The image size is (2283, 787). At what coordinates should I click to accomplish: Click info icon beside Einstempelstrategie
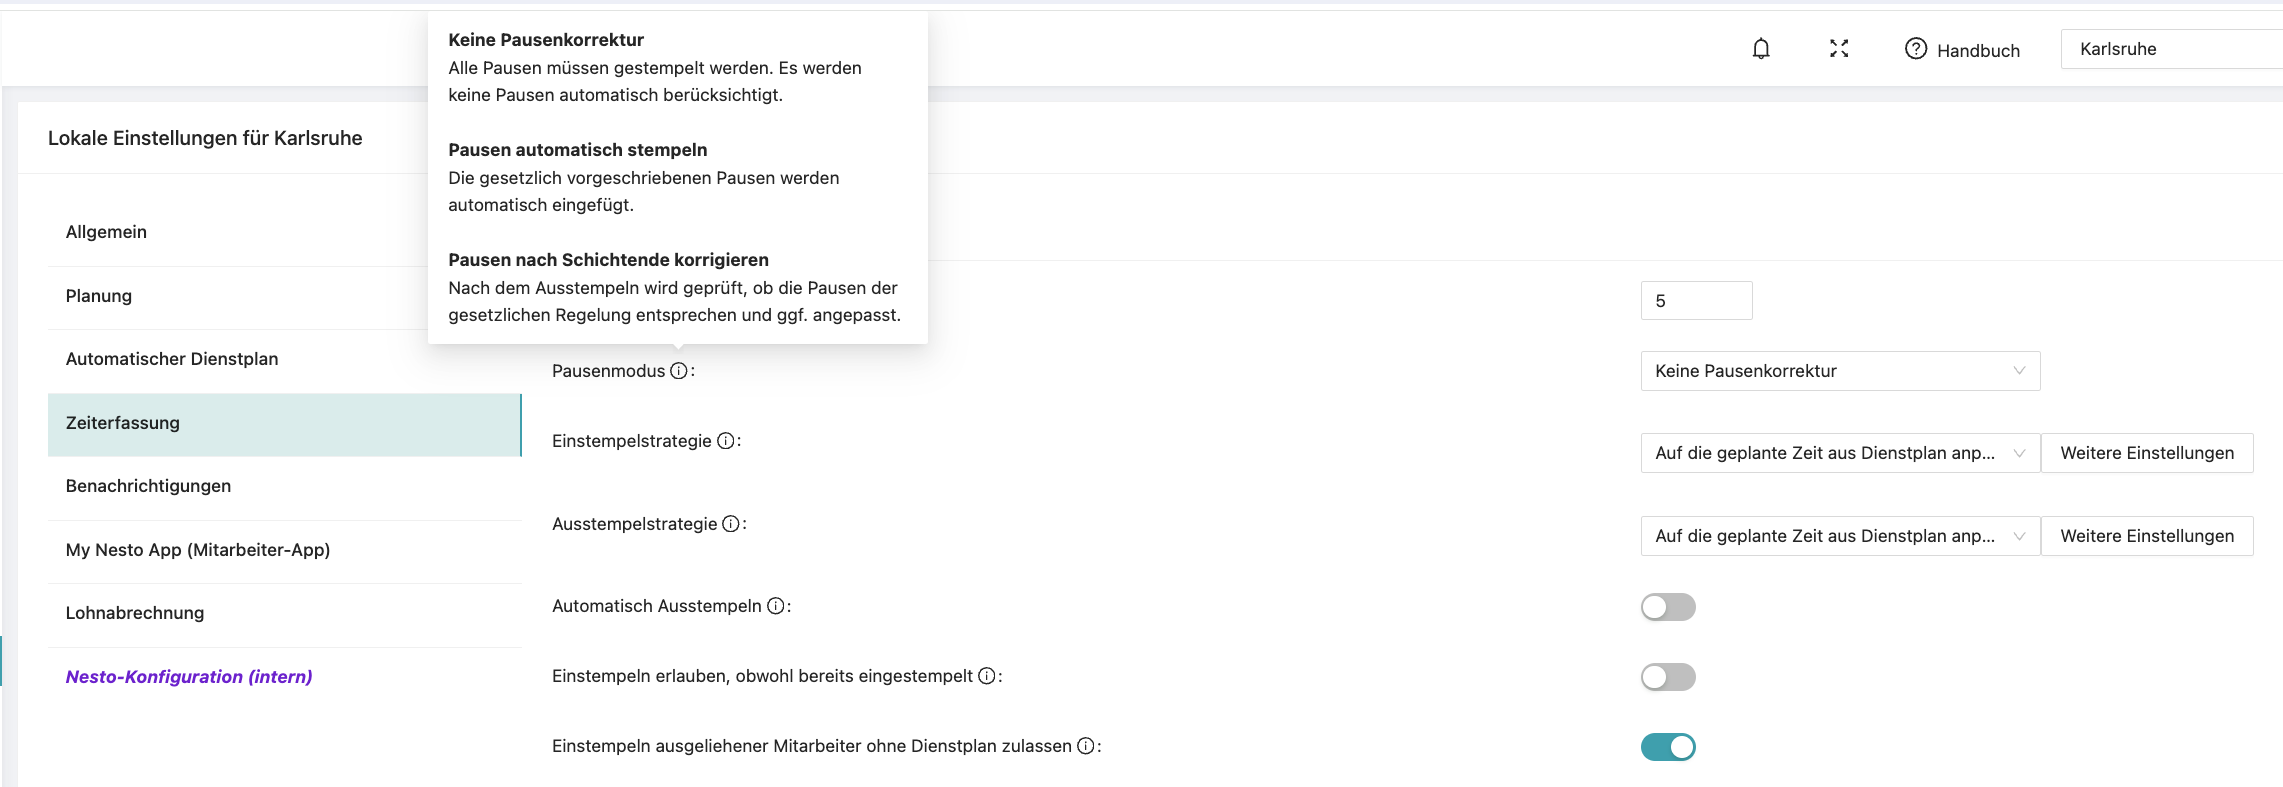click(726, 441)
